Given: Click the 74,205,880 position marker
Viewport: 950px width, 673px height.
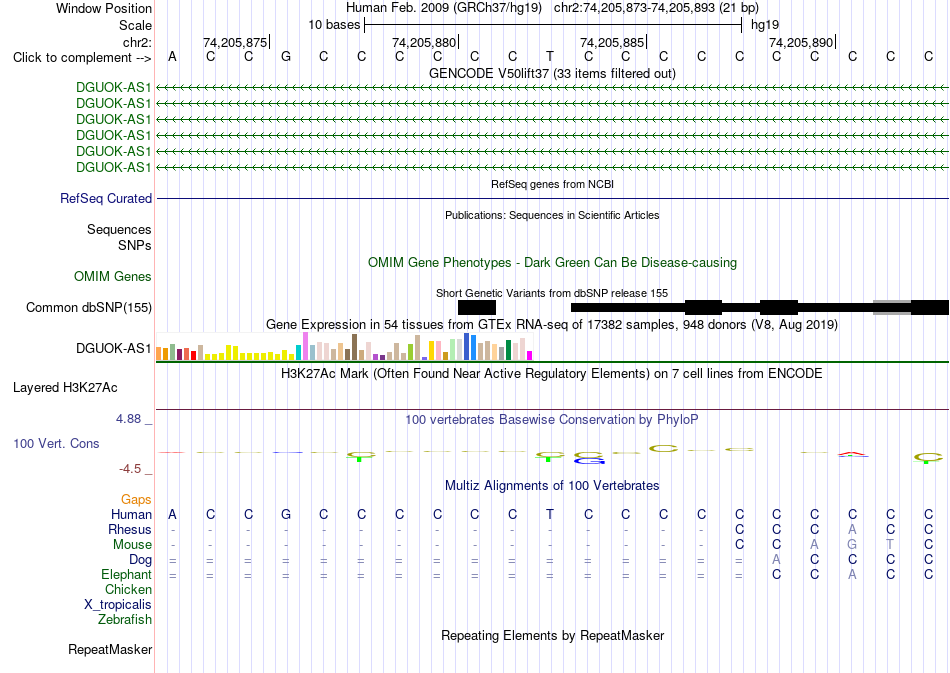Looking at the screenshot, I should (424, 42).
